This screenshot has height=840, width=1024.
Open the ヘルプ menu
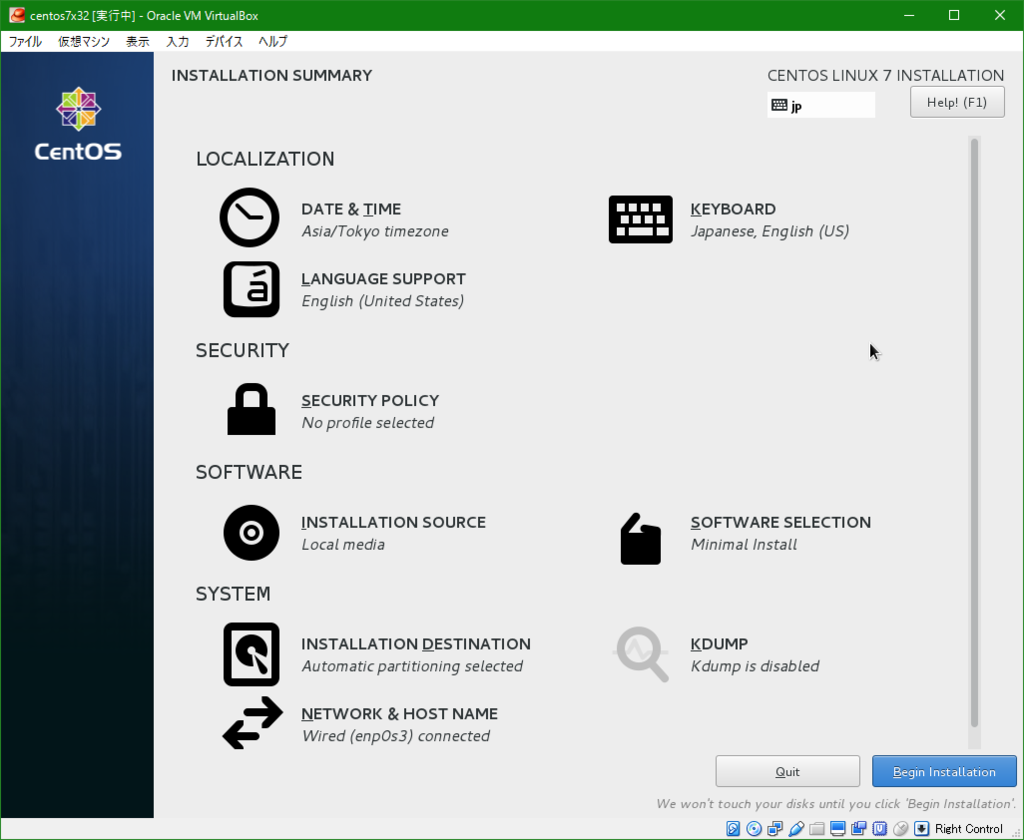272,41
